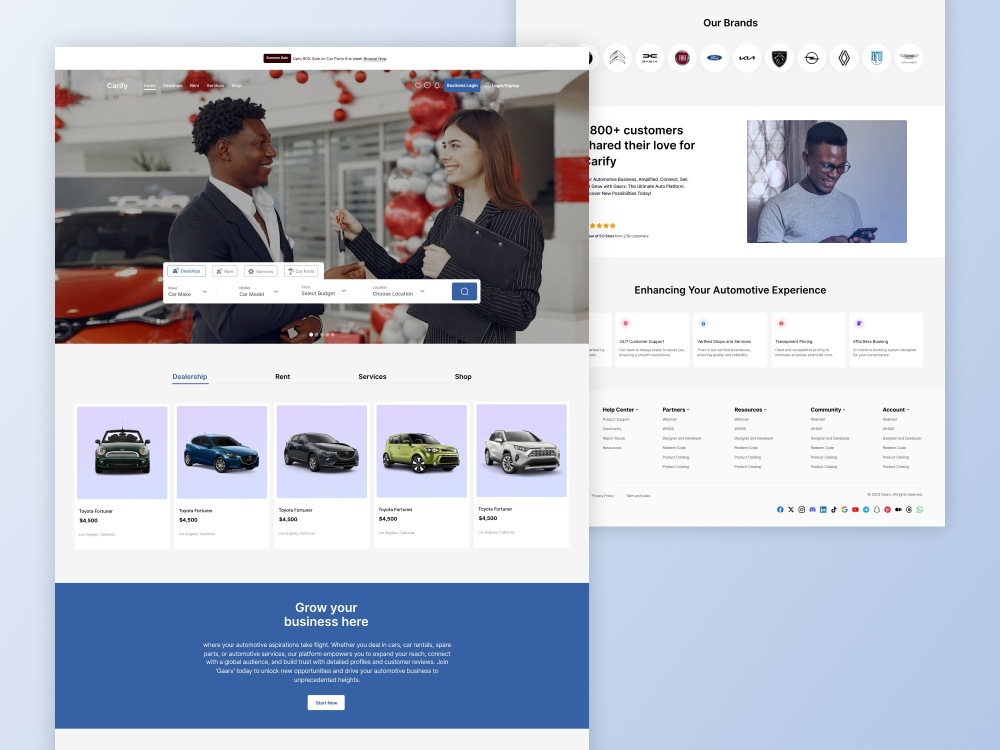The height and width of the screenshot is (750, 1000).
Task: Collapse the Help Center footer section
Action: click(620, 409)
